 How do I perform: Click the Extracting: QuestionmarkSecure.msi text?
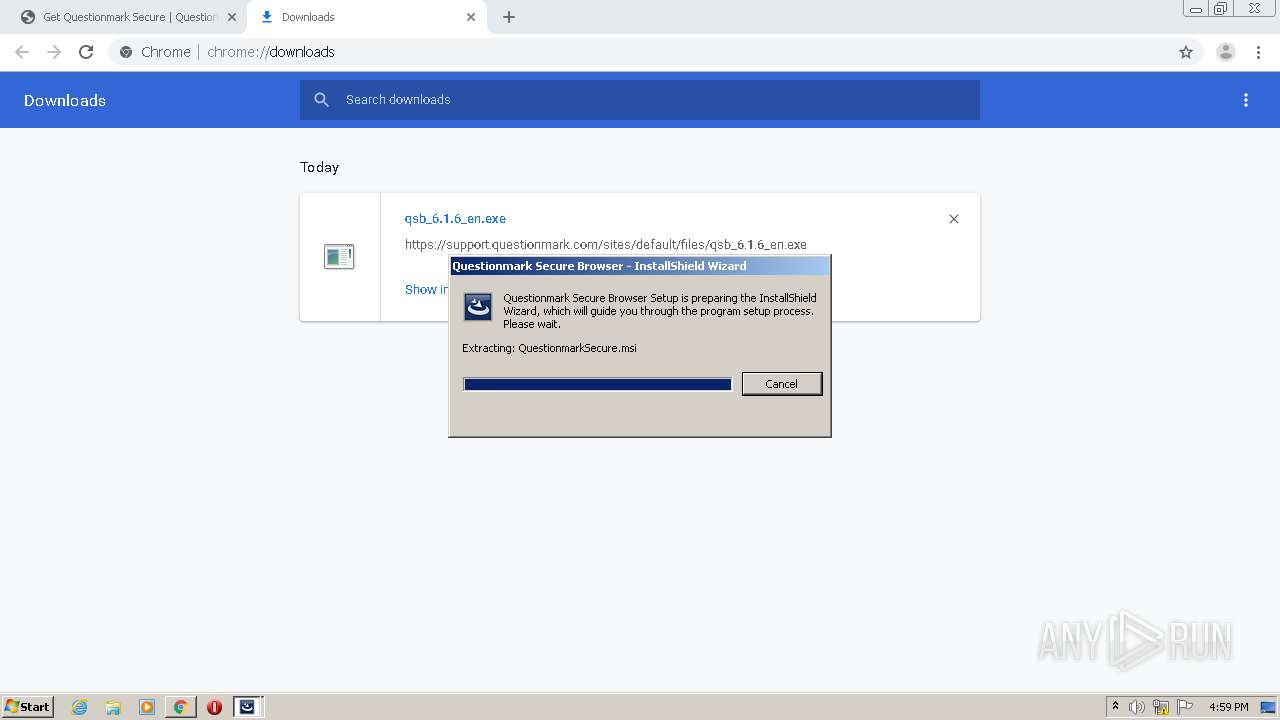549,348
